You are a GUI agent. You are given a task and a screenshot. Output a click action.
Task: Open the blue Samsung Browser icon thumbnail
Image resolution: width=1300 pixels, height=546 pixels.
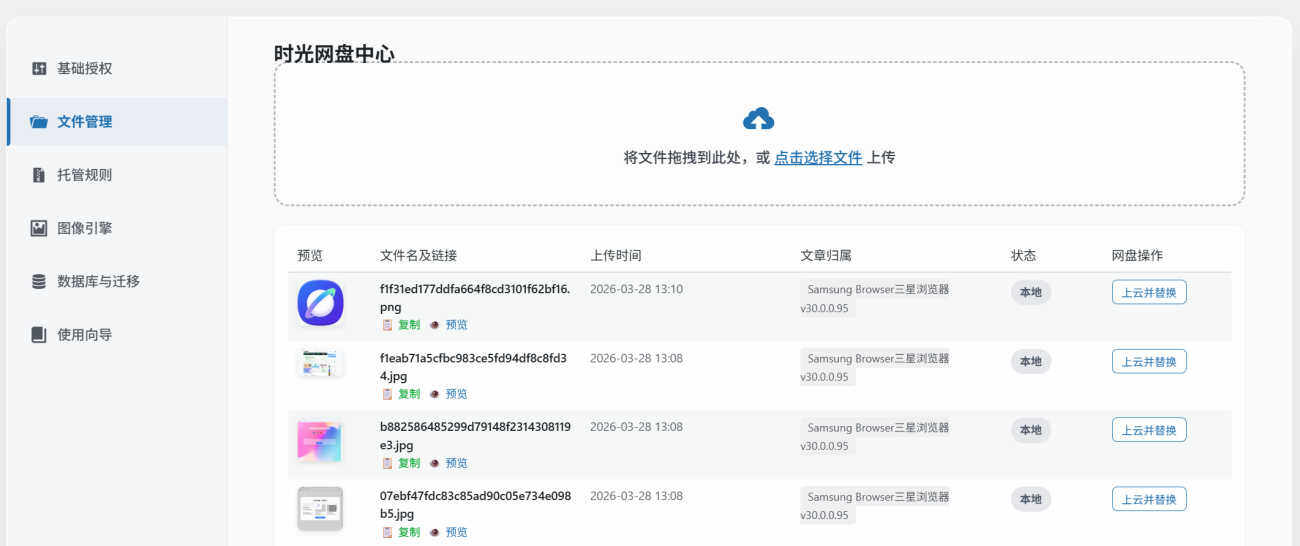click(320, 302)
